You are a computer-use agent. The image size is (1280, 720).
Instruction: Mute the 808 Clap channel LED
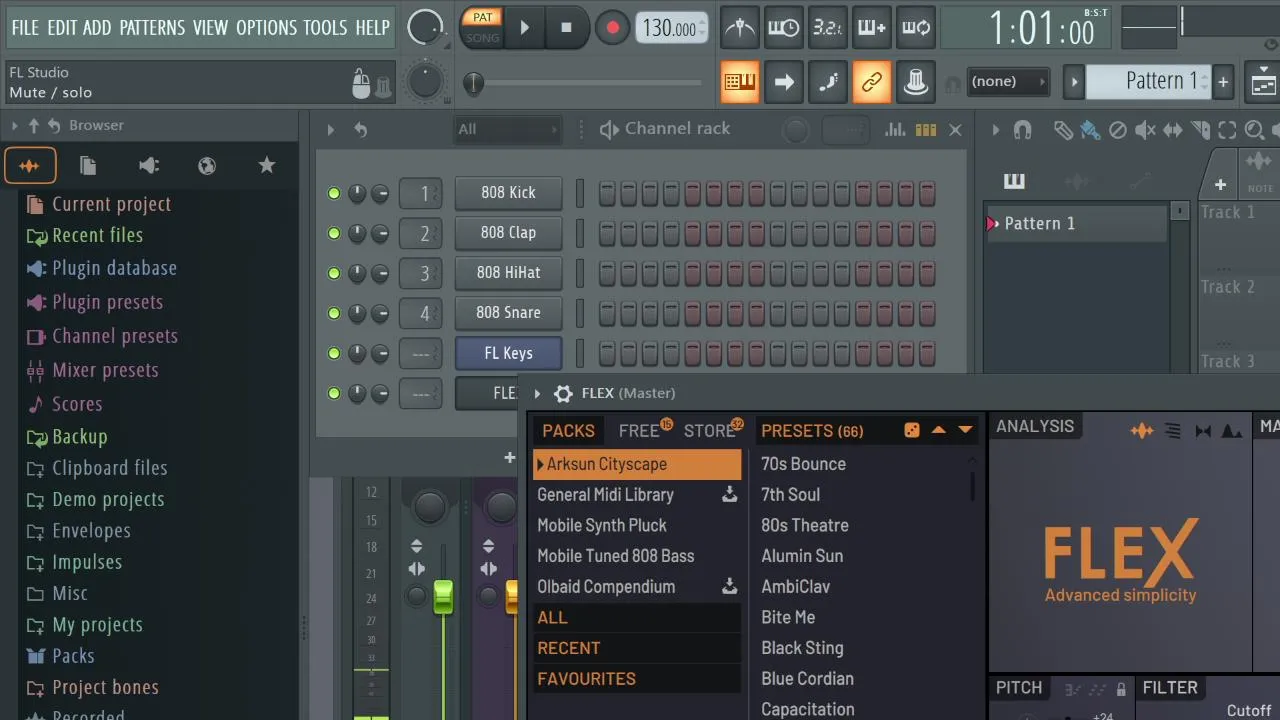[334, 233]
